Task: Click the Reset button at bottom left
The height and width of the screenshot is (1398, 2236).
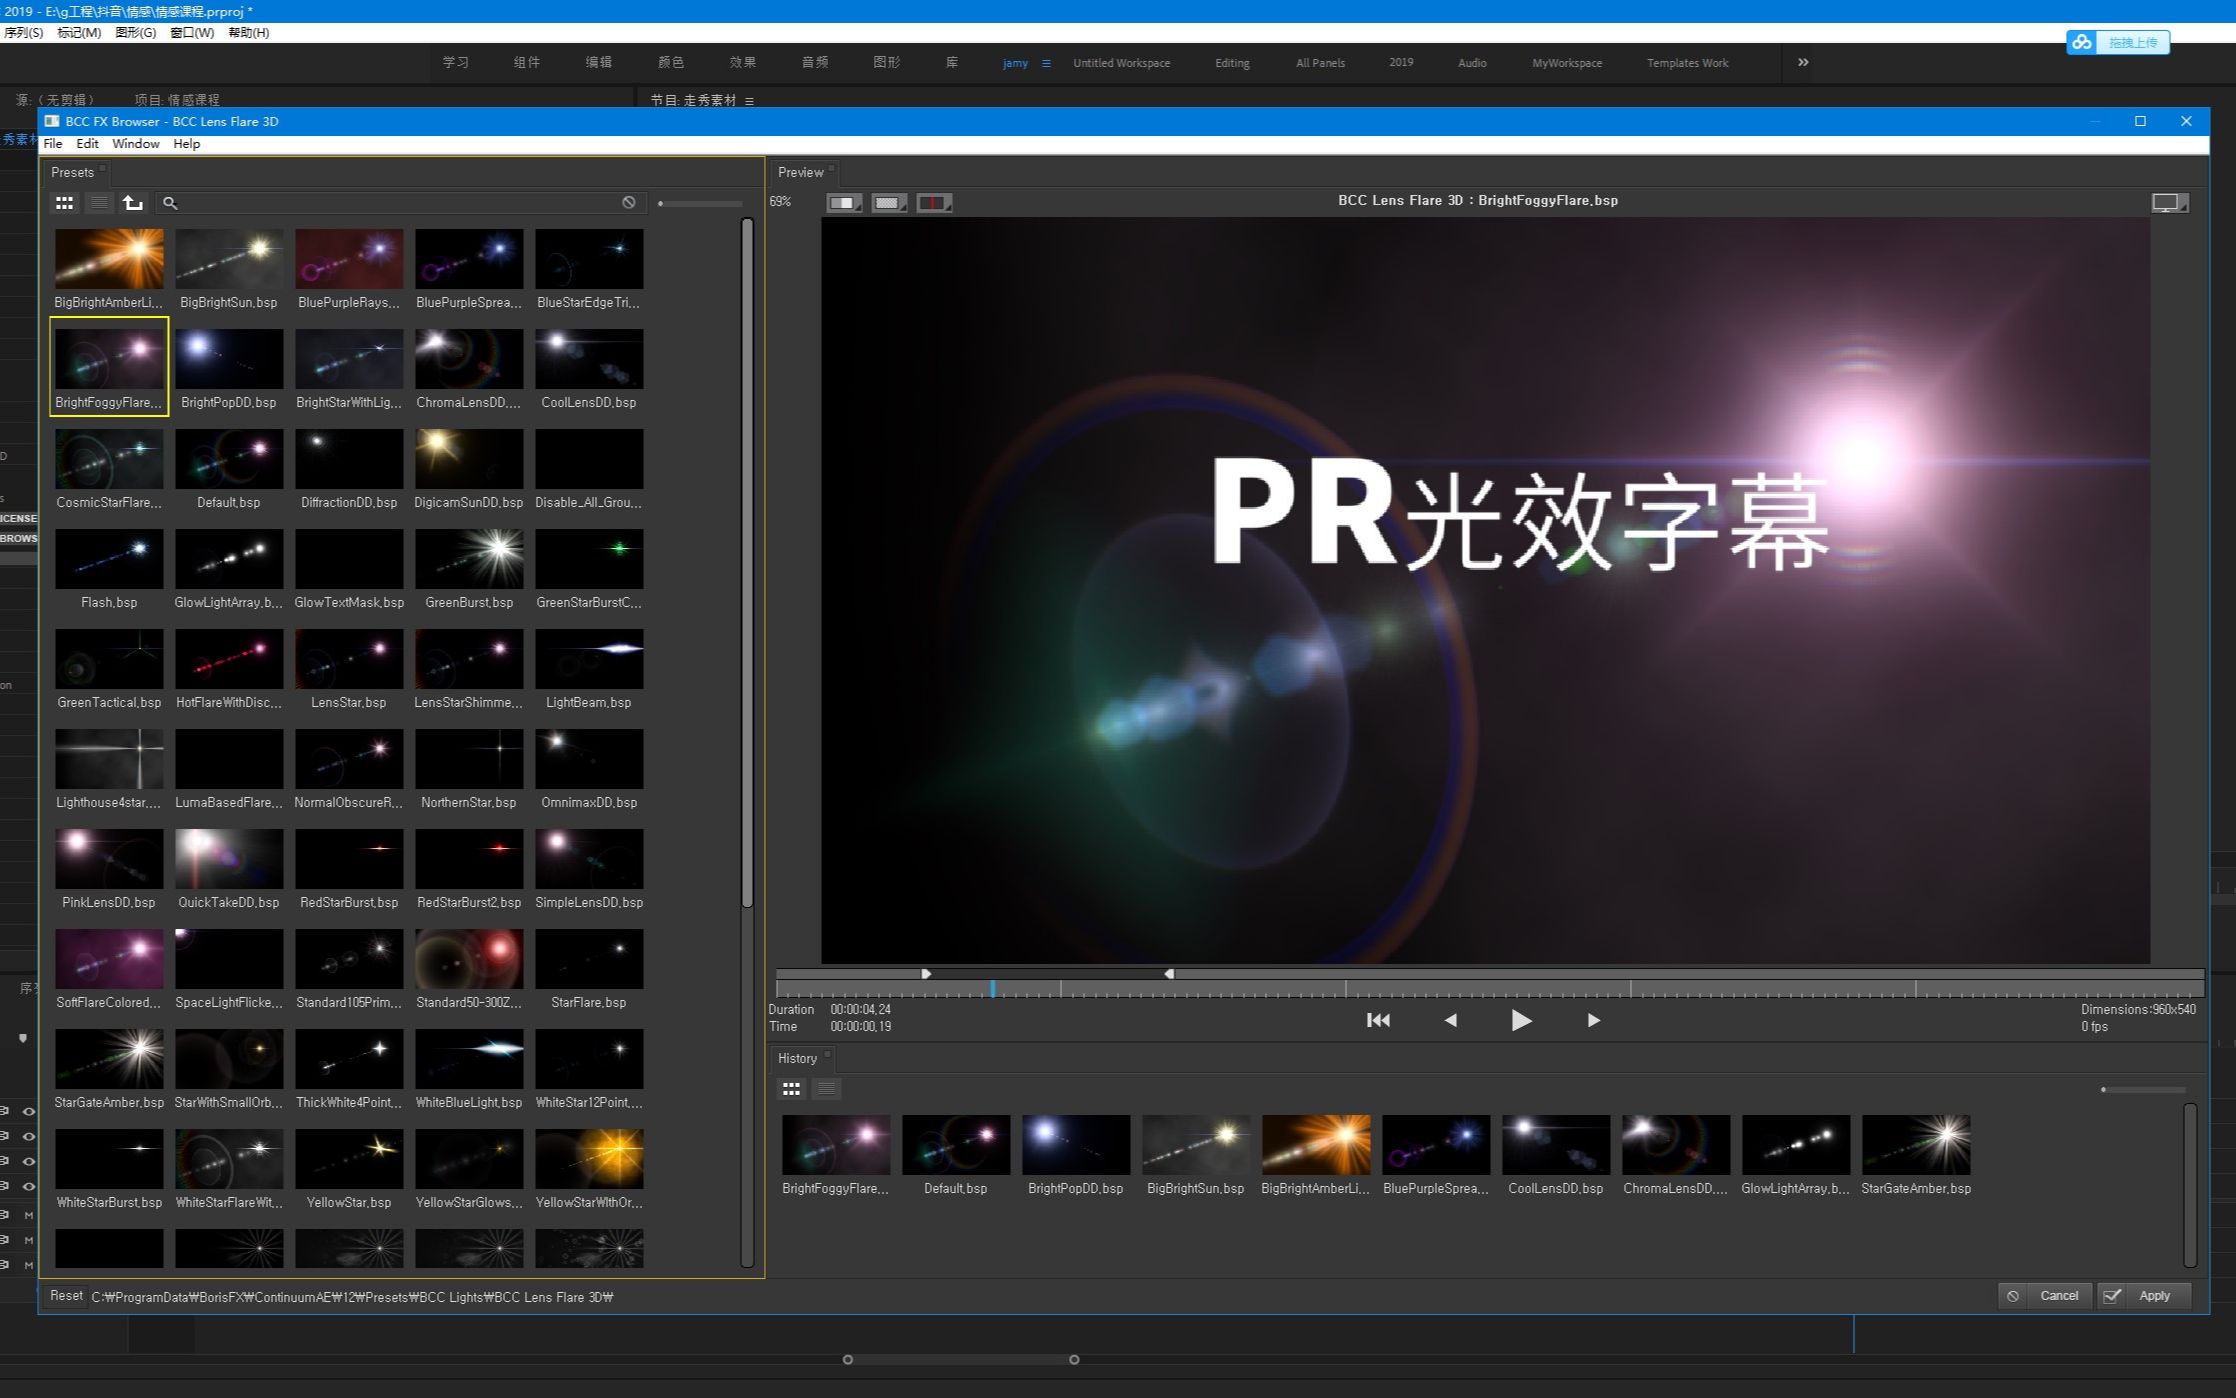Action: (x=65, y=1295)
